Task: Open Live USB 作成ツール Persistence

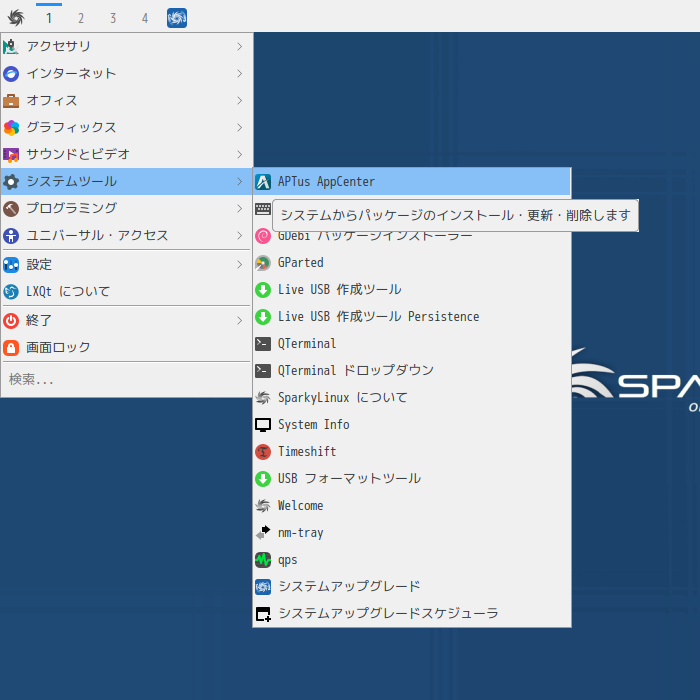Action: [x=412, y=317]
